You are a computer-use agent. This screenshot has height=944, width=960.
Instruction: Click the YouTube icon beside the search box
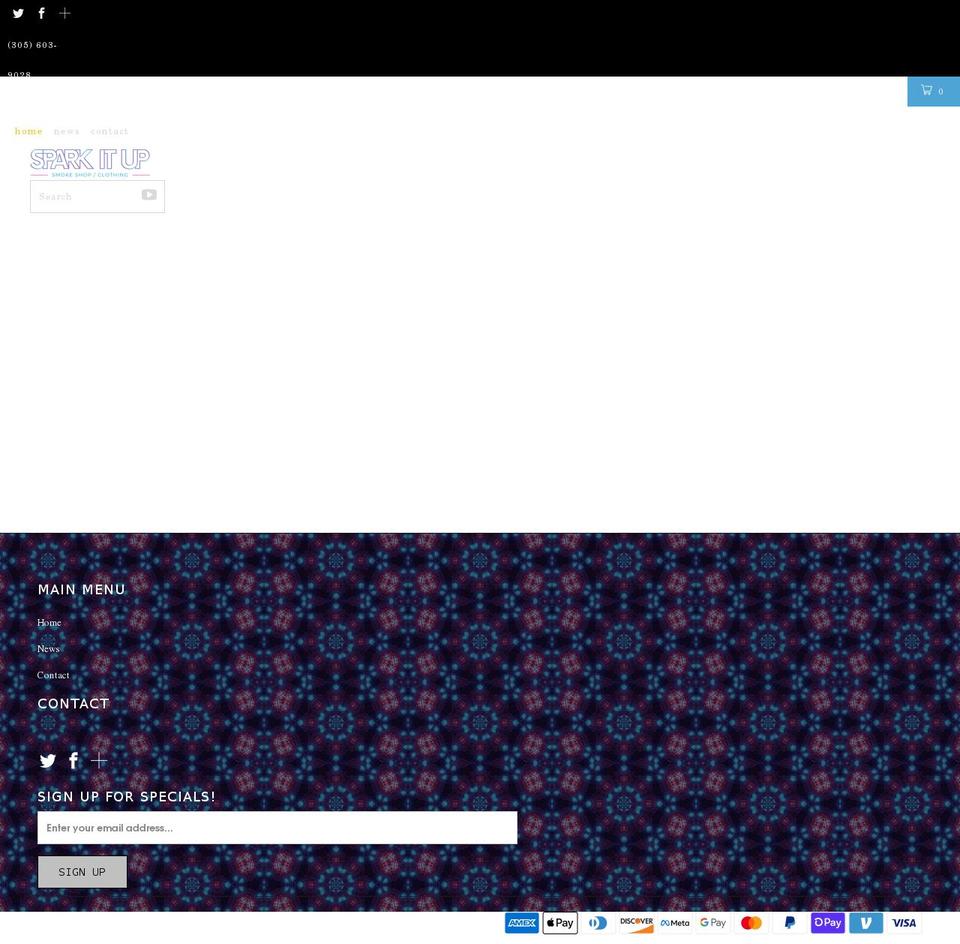tap(148, 194)
